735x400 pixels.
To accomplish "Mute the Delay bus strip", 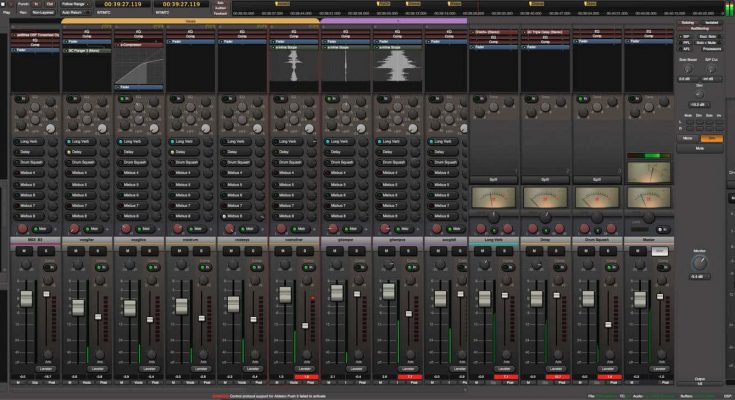I will click(535, 251).
